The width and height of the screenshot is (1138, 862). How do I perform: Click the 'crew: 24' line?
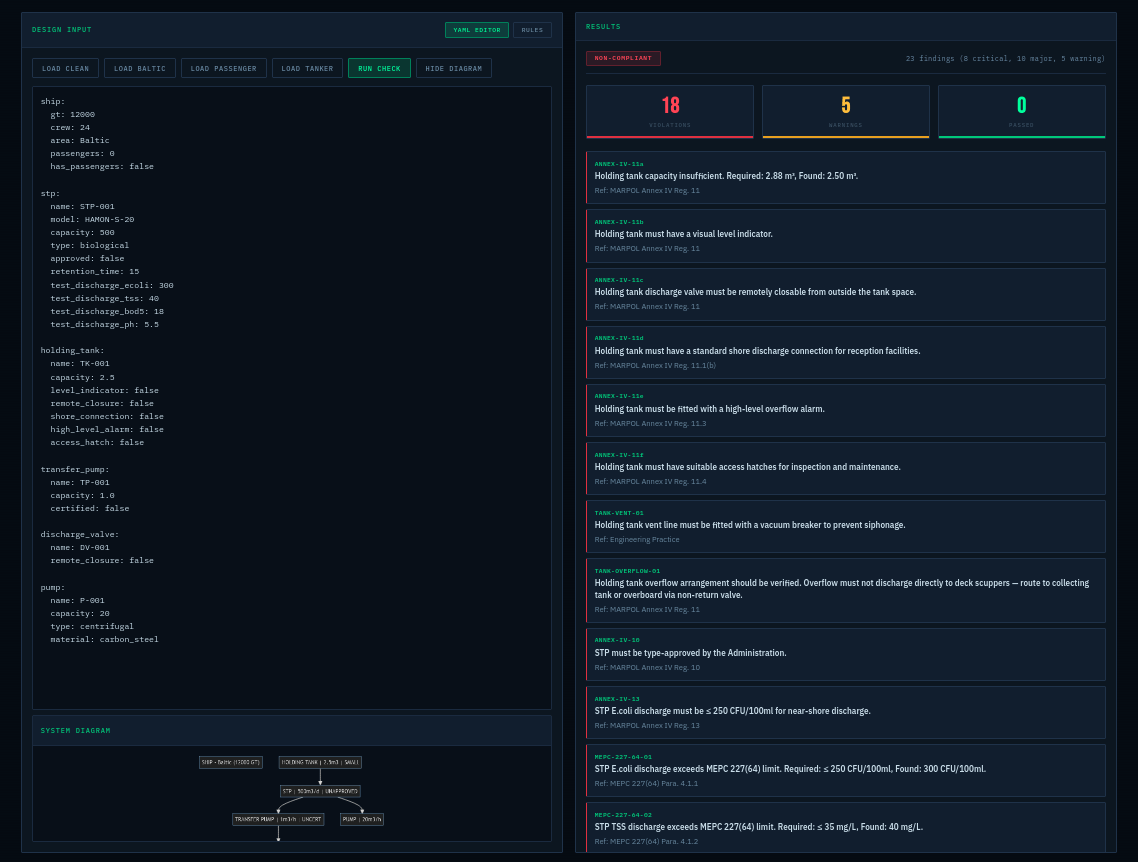[x=70, y=128]
